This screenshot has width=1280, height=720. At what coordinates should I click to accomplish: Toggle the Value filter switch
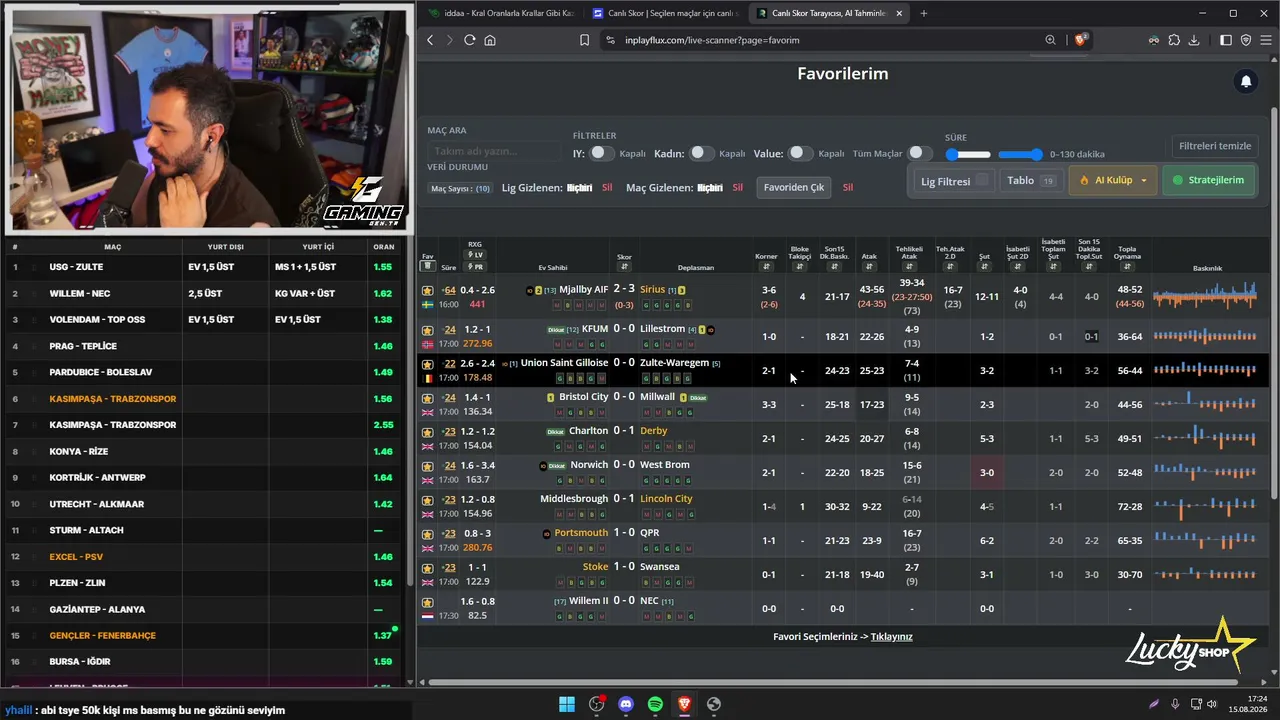[800, 153]
